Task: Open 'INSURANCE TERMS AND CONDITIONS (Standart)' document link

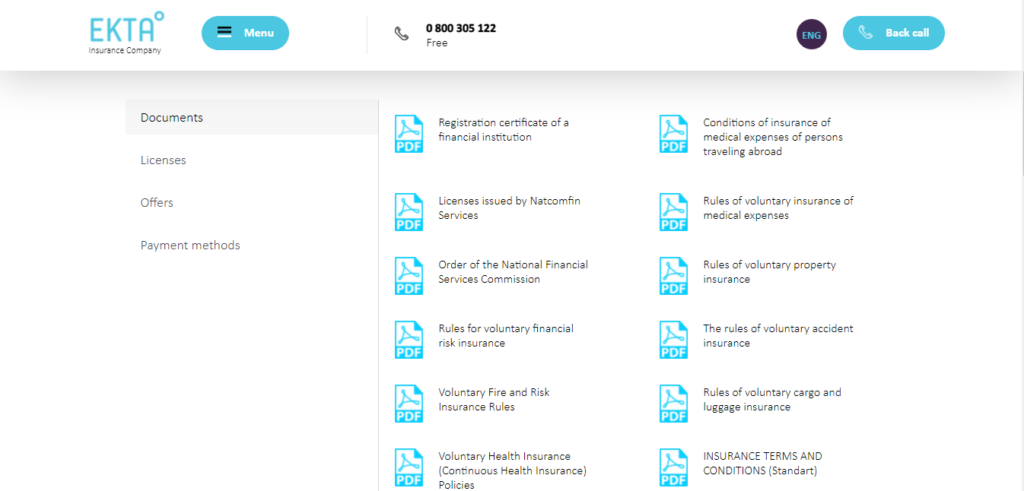Action: click(762, 463)
